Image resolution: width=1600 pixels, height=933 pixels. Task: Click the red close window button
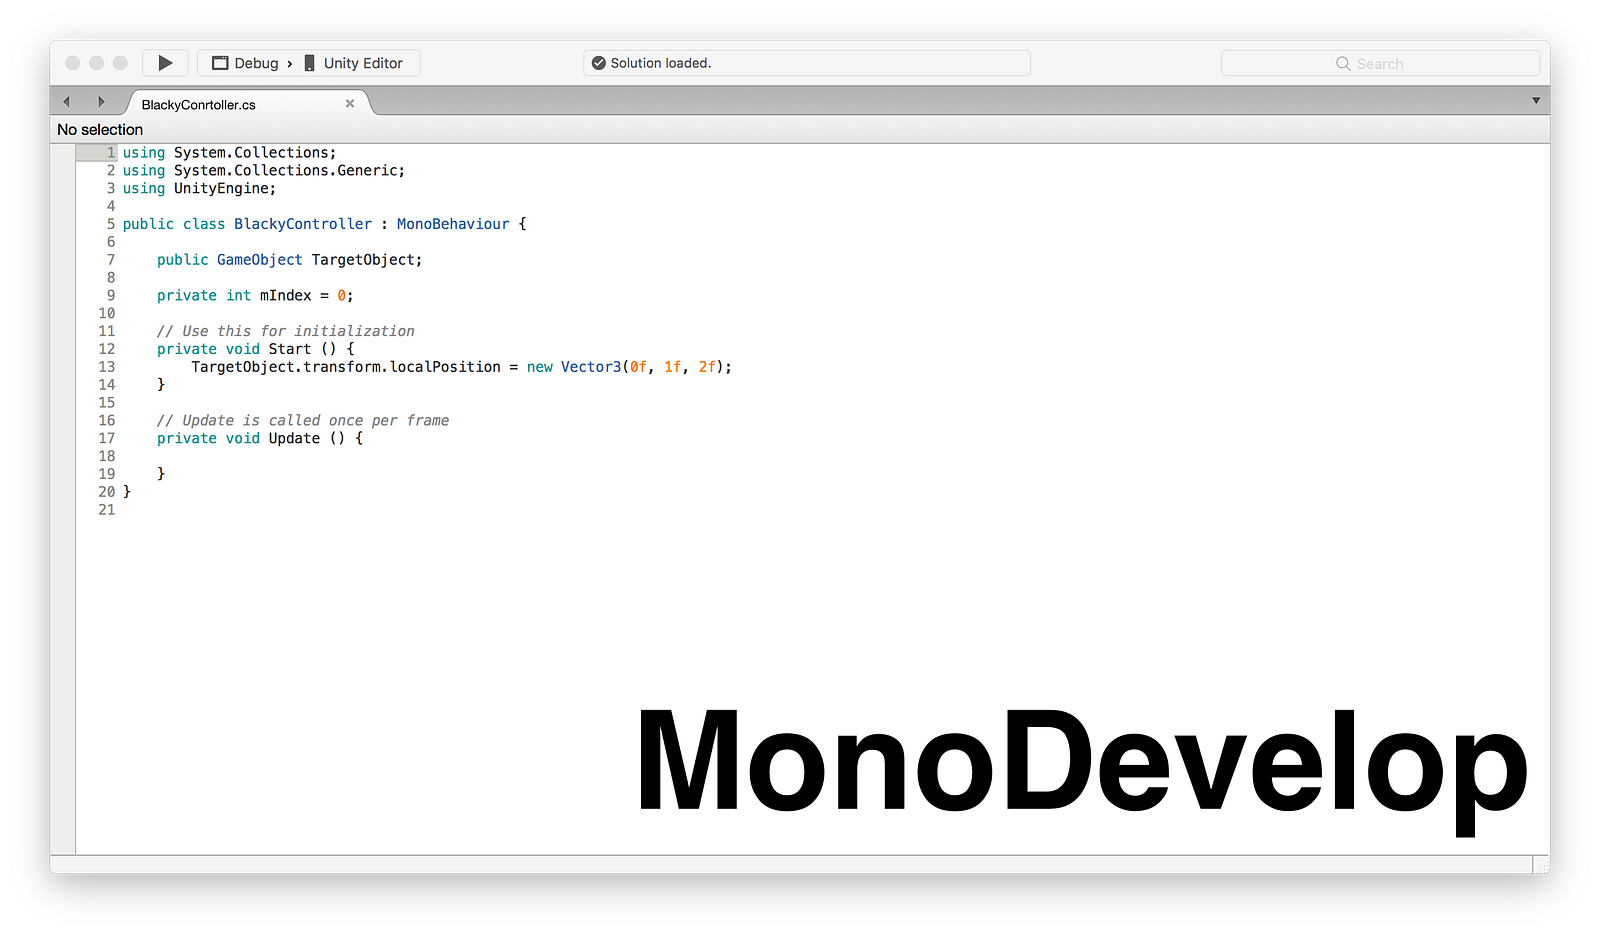pos(72,63)
